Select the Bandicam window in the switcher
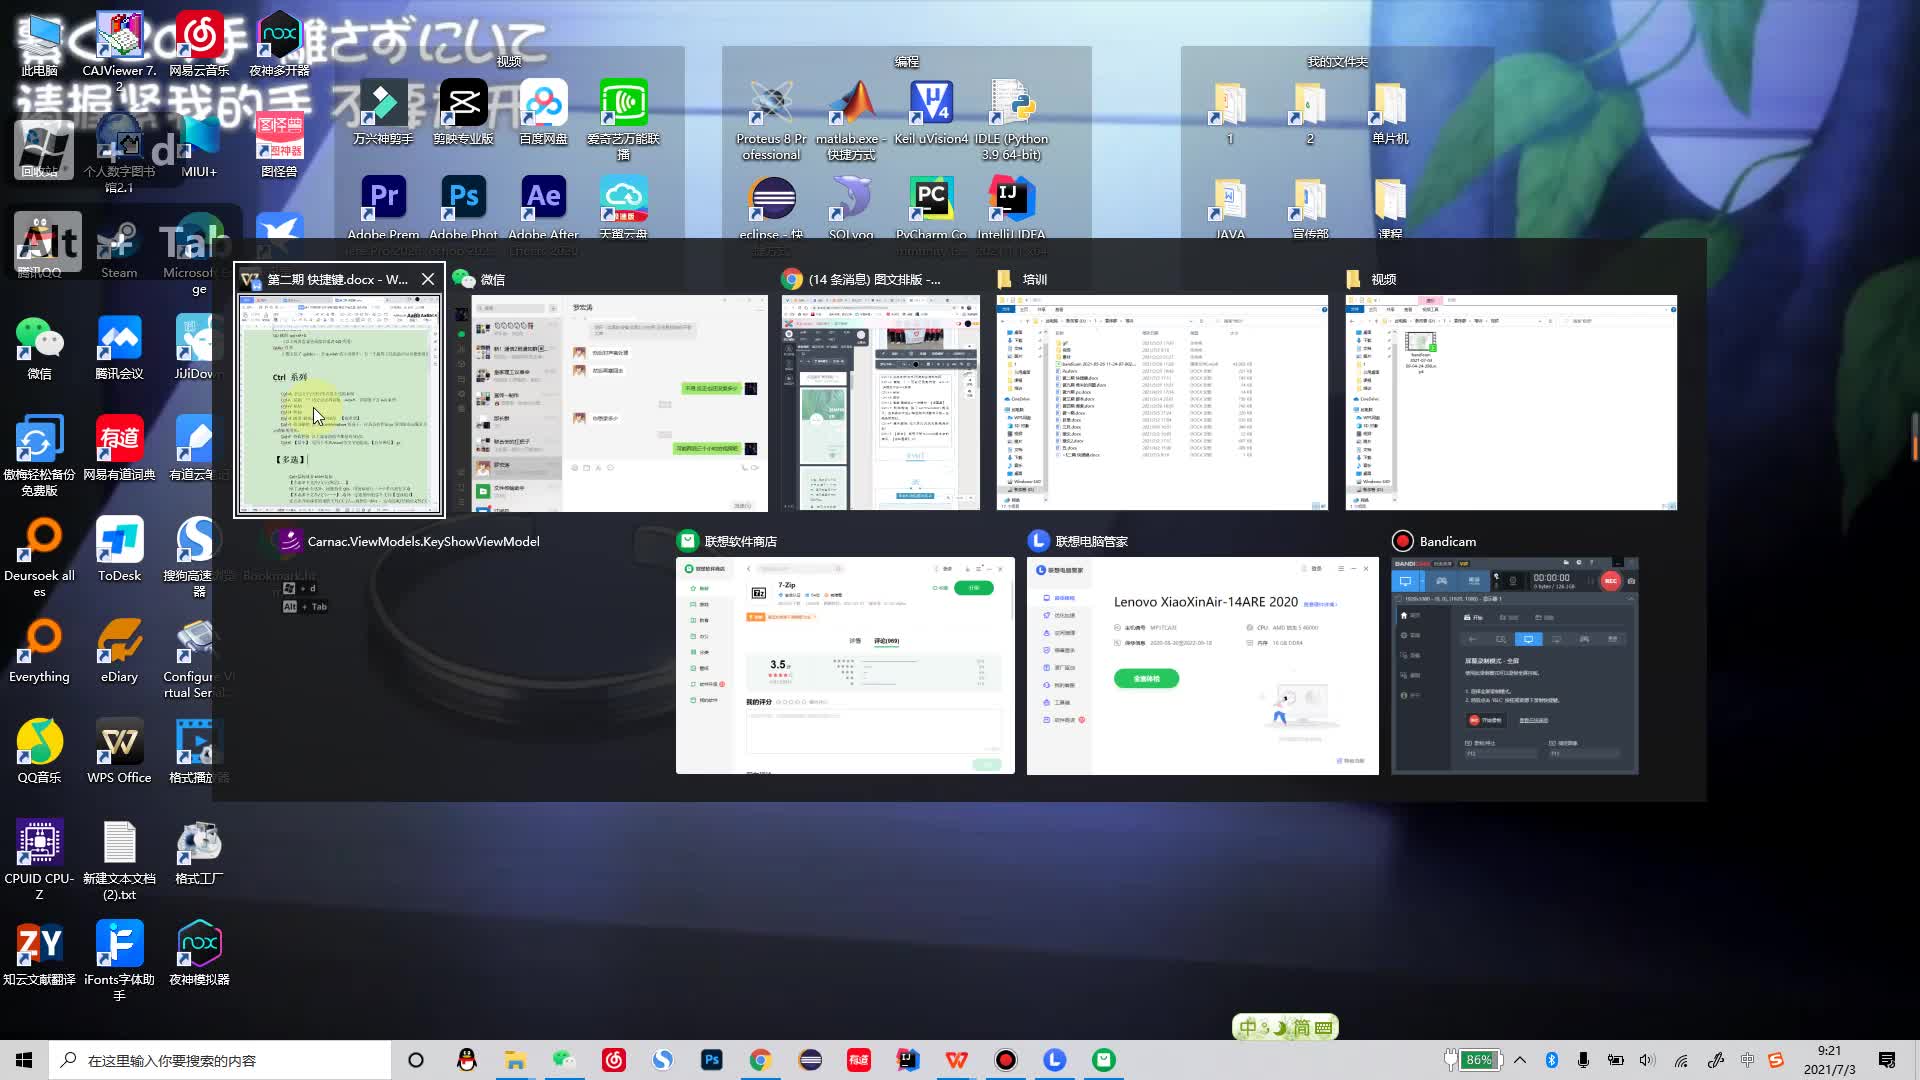 [1514, 665]
